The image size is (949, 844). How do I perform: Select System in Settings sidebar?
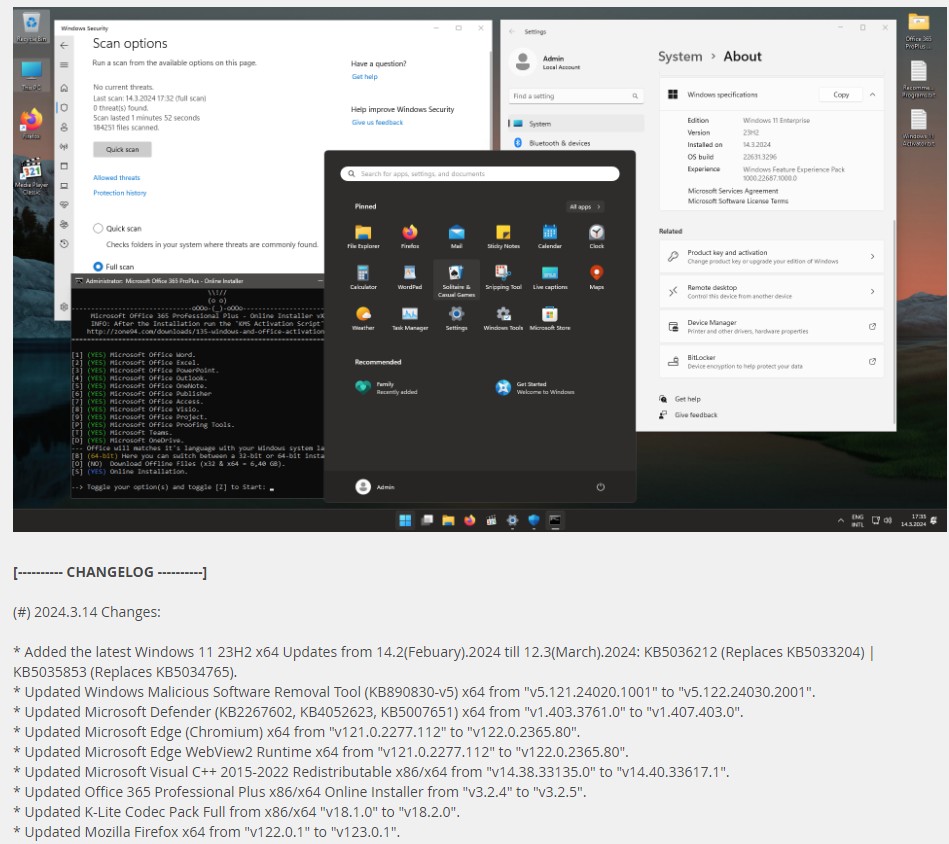tap(576, 123)
